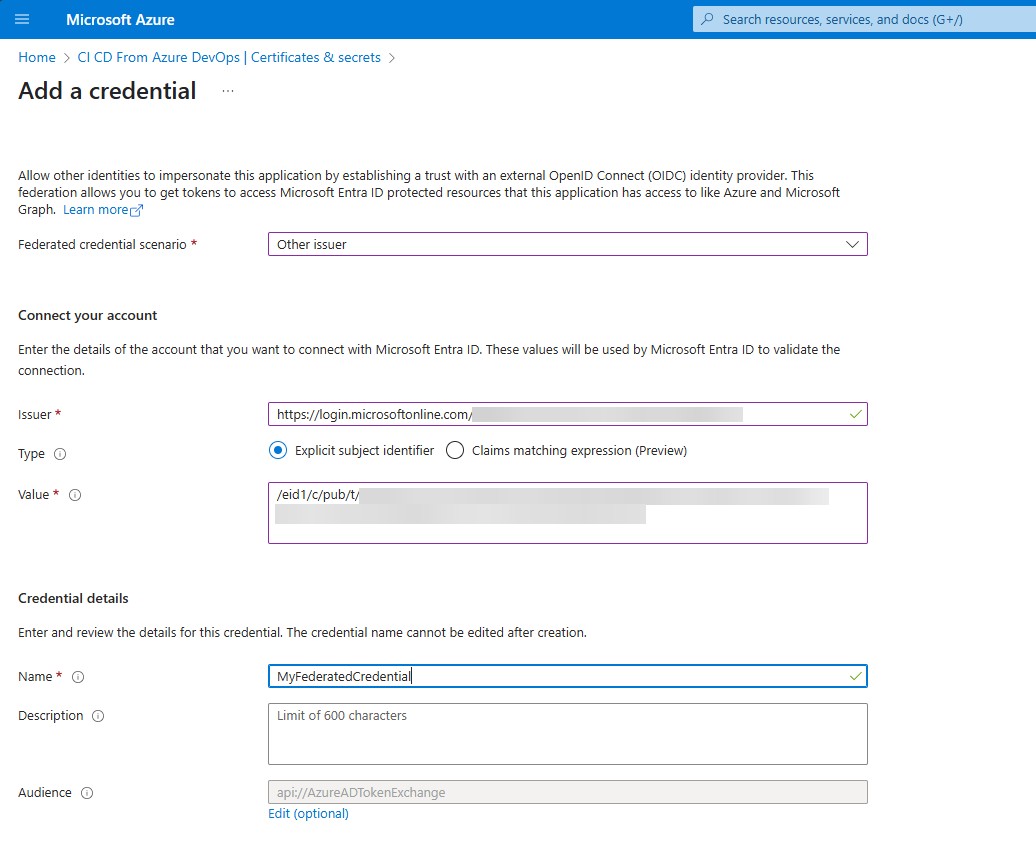Click the info icon next to Value
Screen dimensions: 1036x842
click(75, 495)
